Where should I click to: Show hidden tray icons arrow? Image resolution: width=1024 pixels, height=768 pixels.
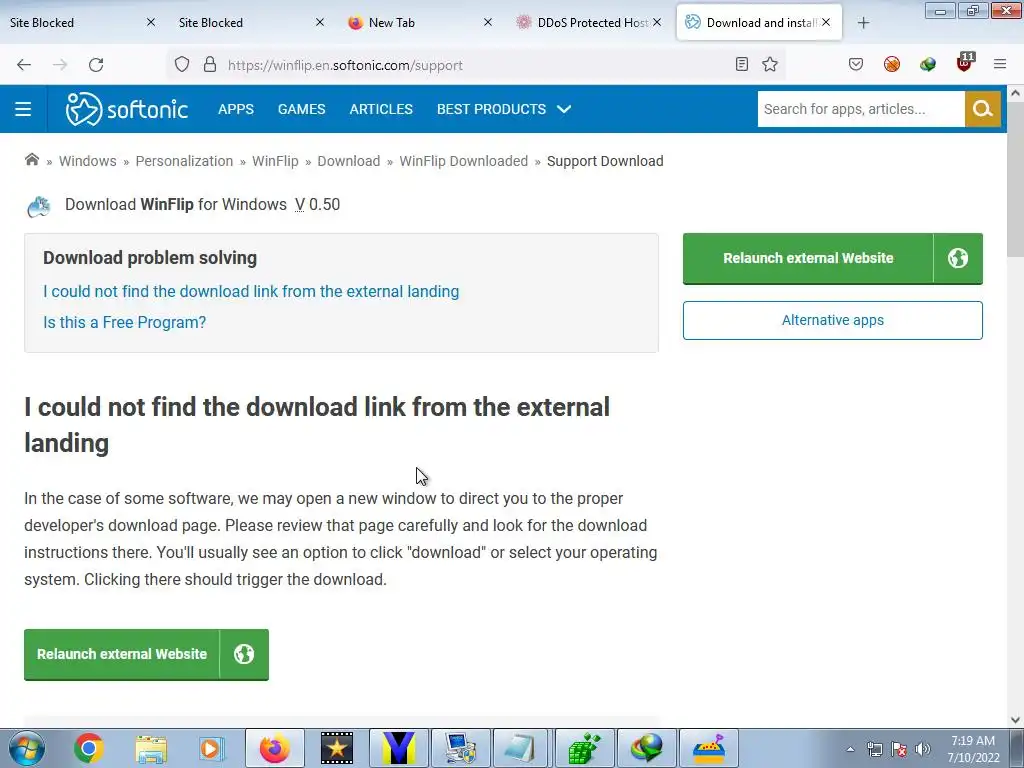(850, 749)
